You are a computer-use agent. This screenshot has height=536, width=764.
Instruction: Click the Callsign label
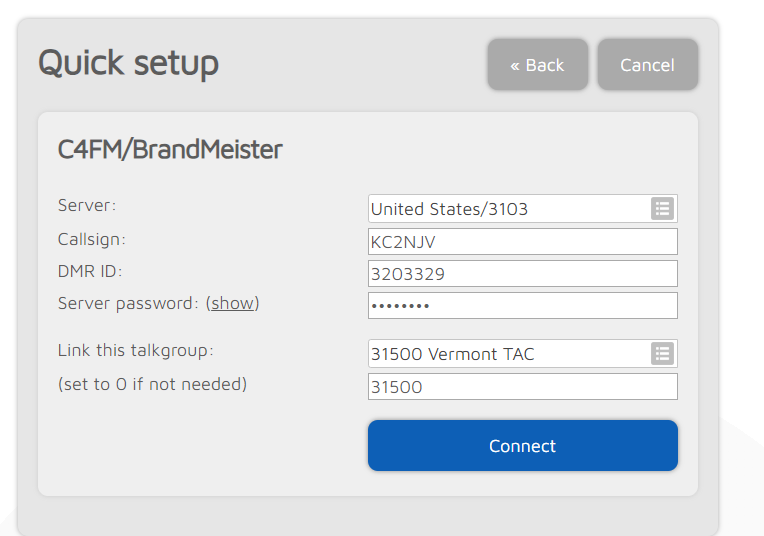[92, 239]
